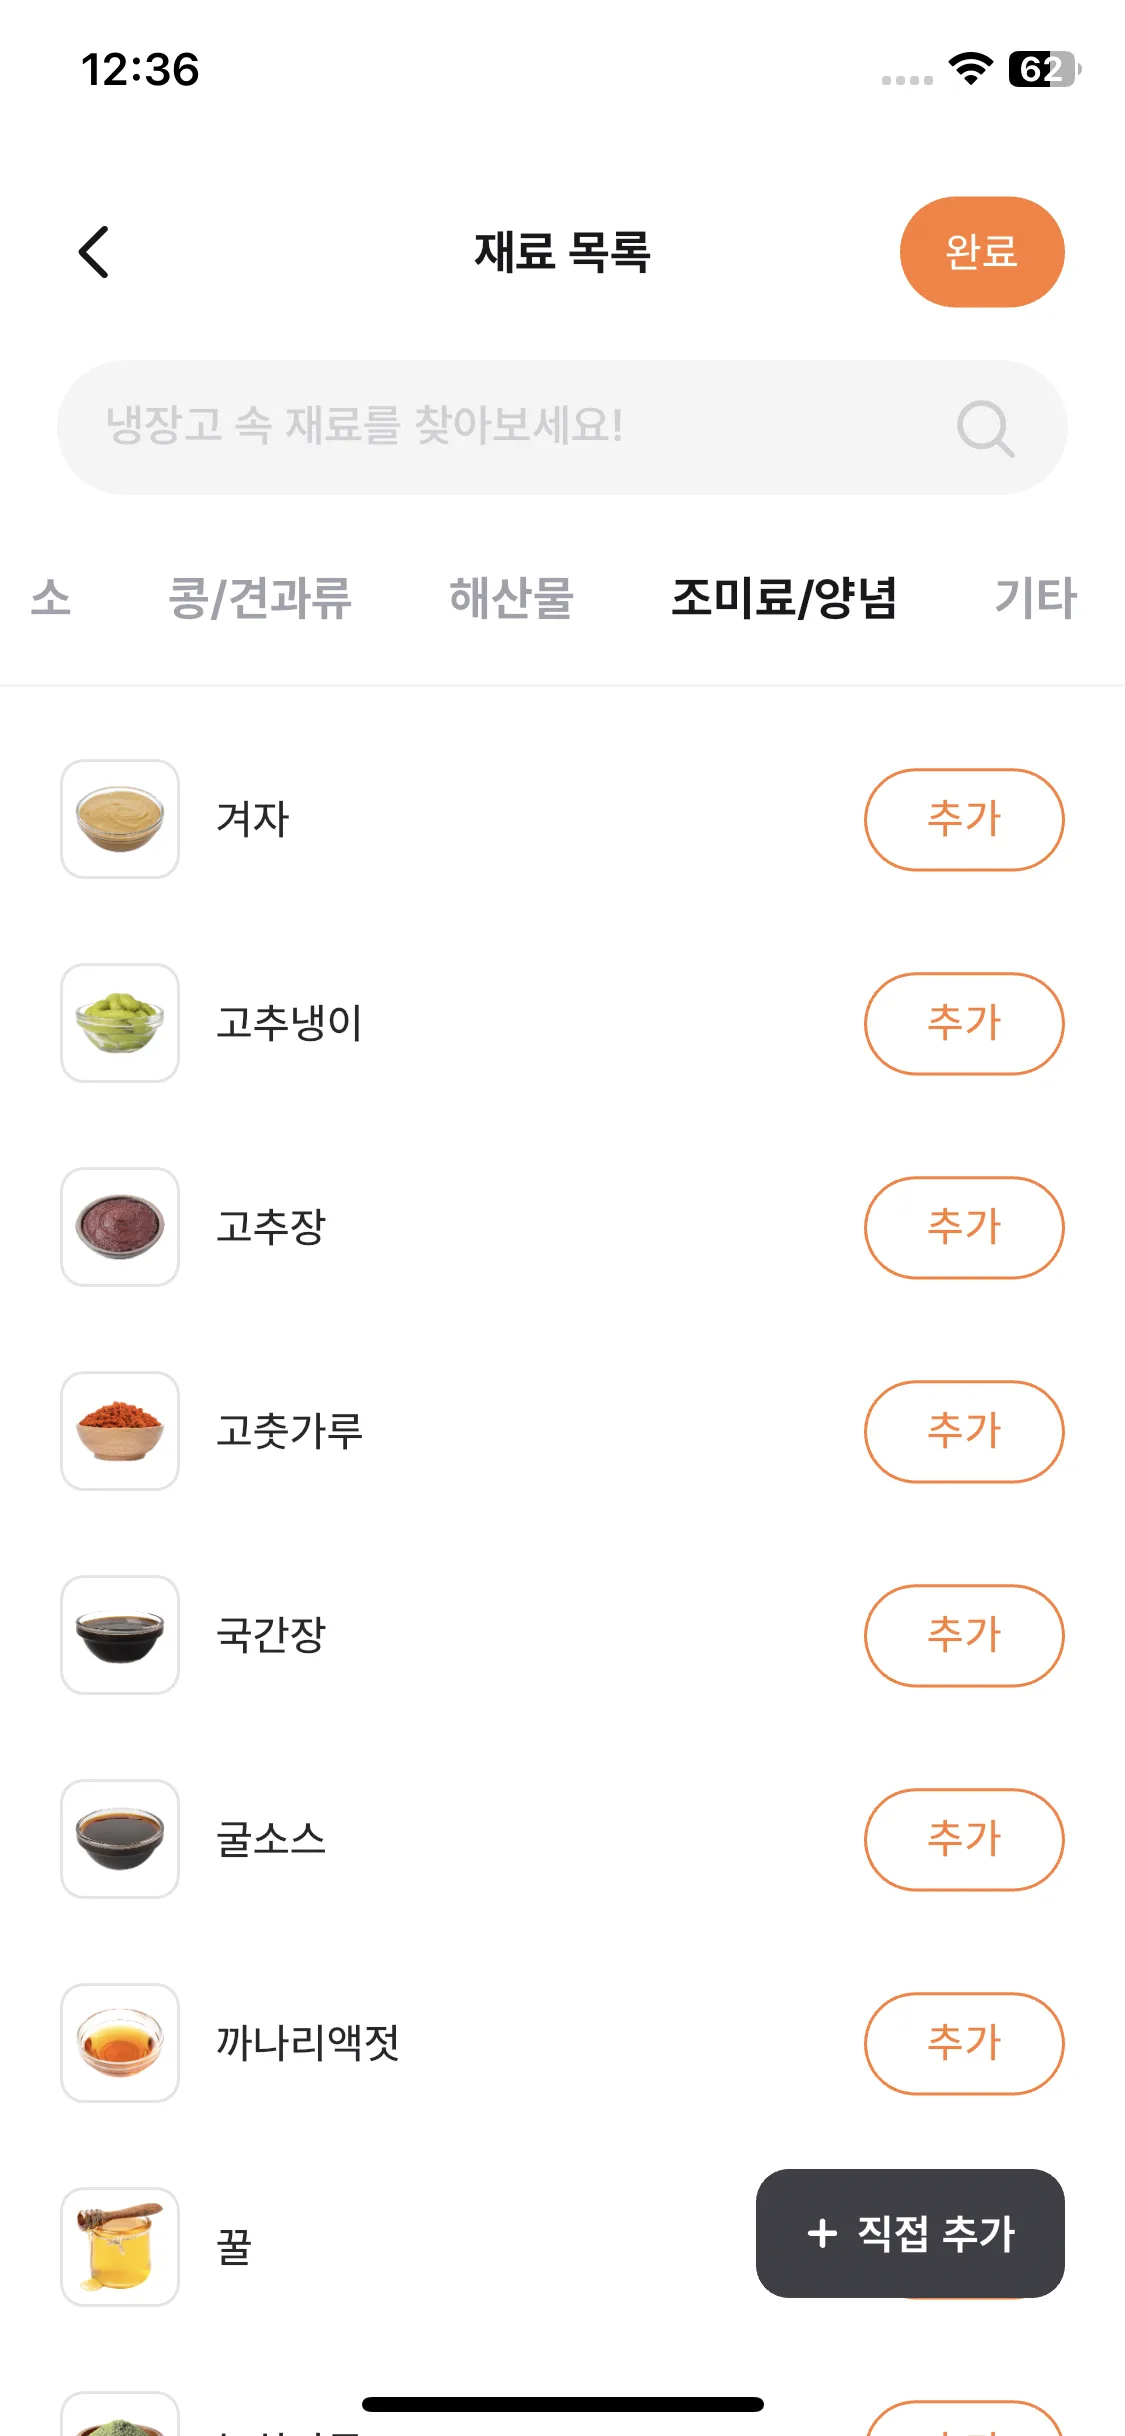The width and height of the screenshot is (1125, 2436).
Task: Tap the 고춧가루 chili powder image
Action: coord(120,1431)
